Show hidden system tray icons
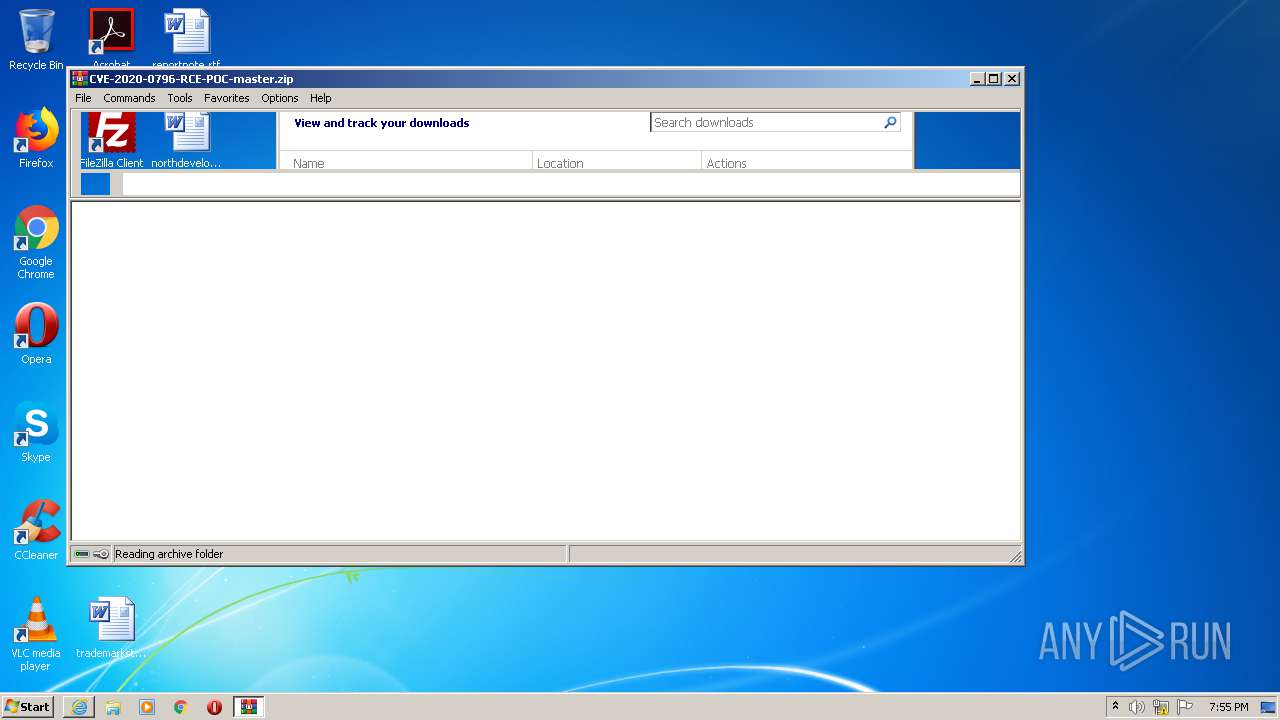 click(1115, 706)
